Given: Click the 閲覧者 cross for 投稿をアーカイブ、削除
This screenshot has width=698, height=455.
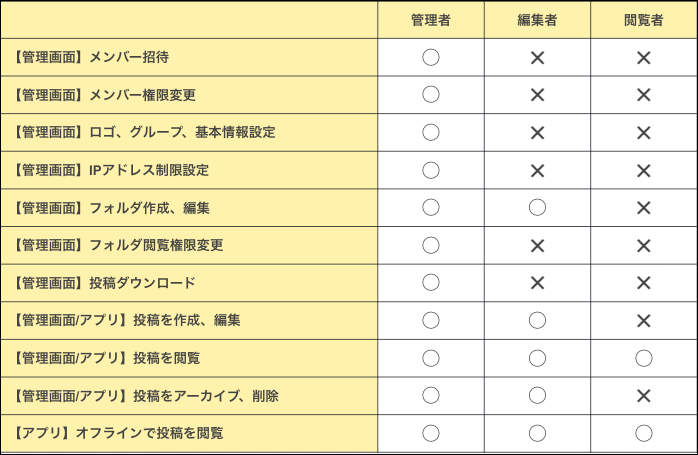Looking at the screenshot, I should pos(644,396).
